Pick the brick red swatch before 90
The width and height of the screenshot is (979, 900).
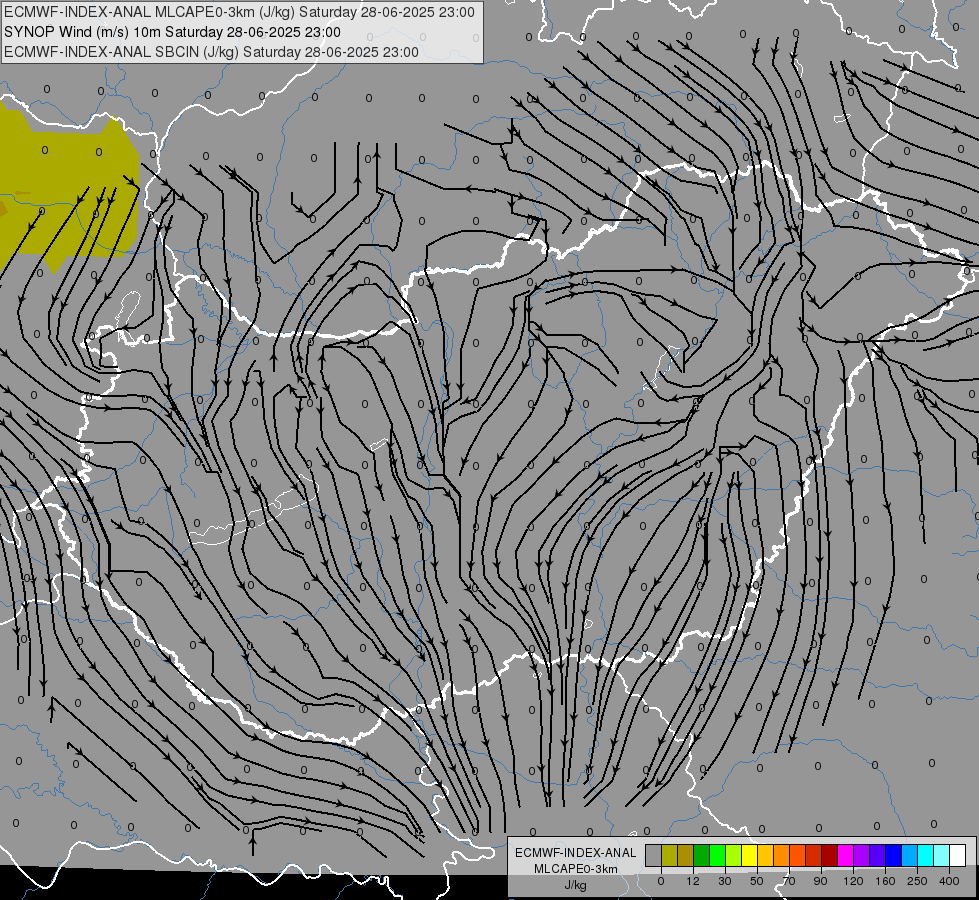(x=814, y=855)
